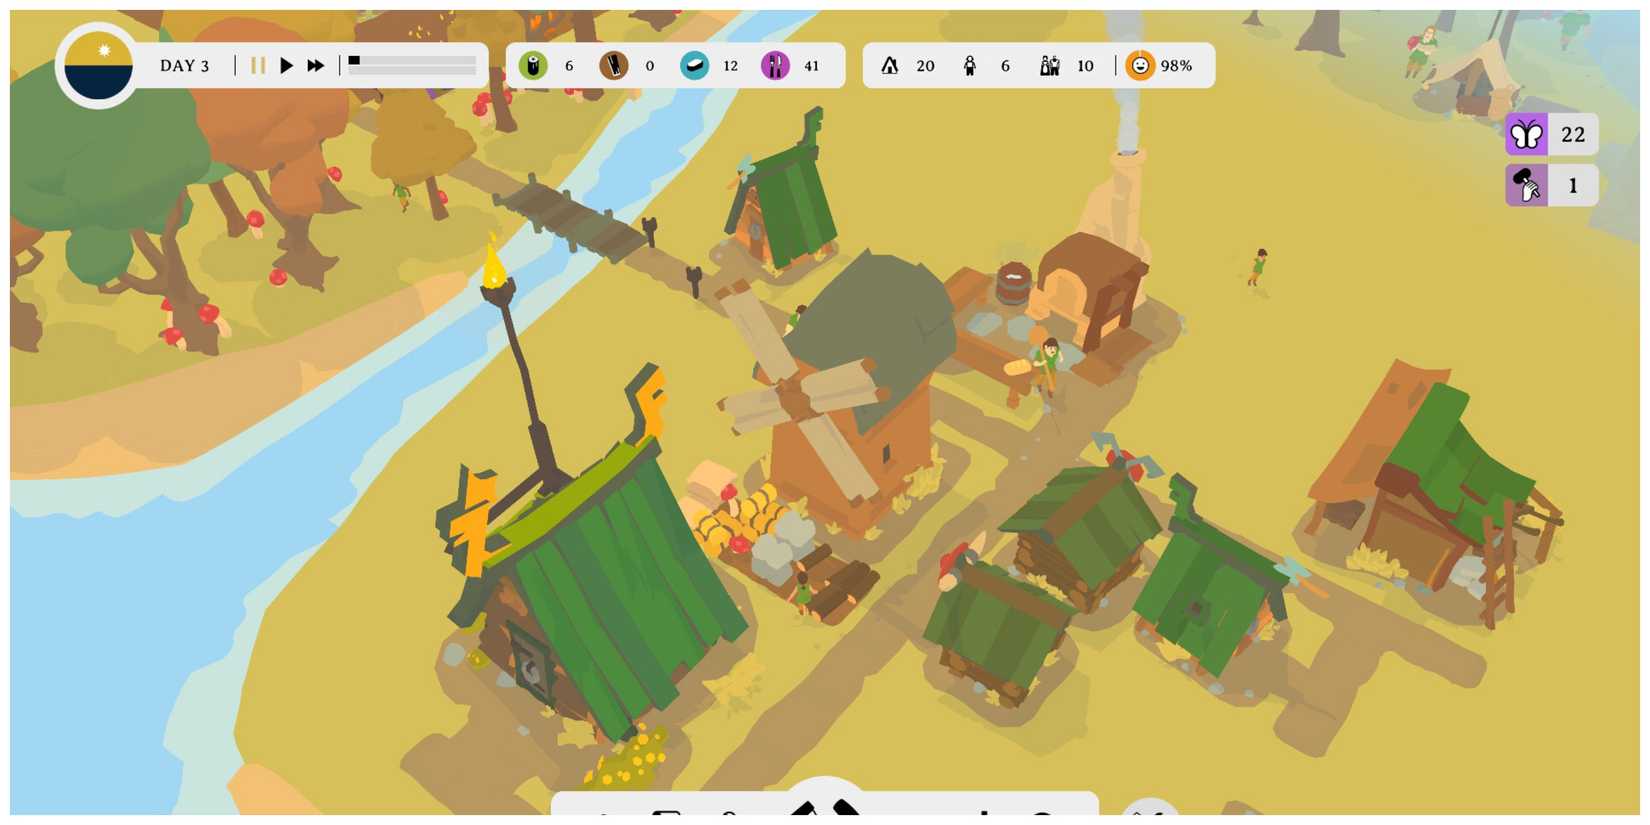Activate fast-forward speed
The height and width of the screenshot is (825, 1650).
(315, 65)
